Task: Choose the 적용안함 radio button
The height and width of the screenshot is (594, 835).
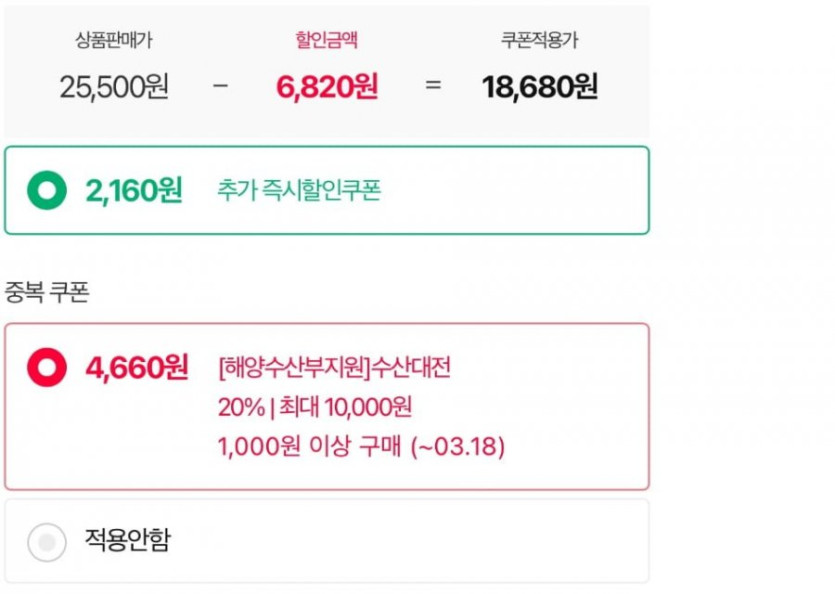Action: point(46,542)
